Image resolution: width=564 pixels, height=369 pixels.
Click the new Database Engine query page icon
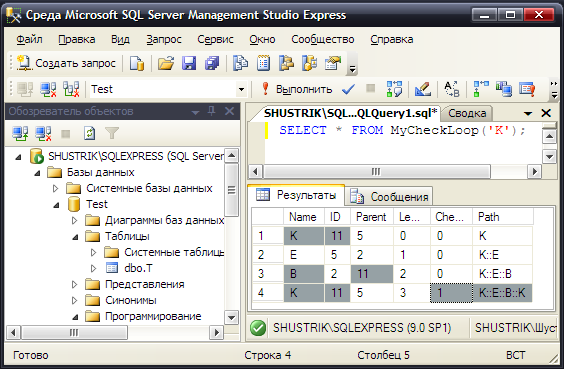coord(137,64)
